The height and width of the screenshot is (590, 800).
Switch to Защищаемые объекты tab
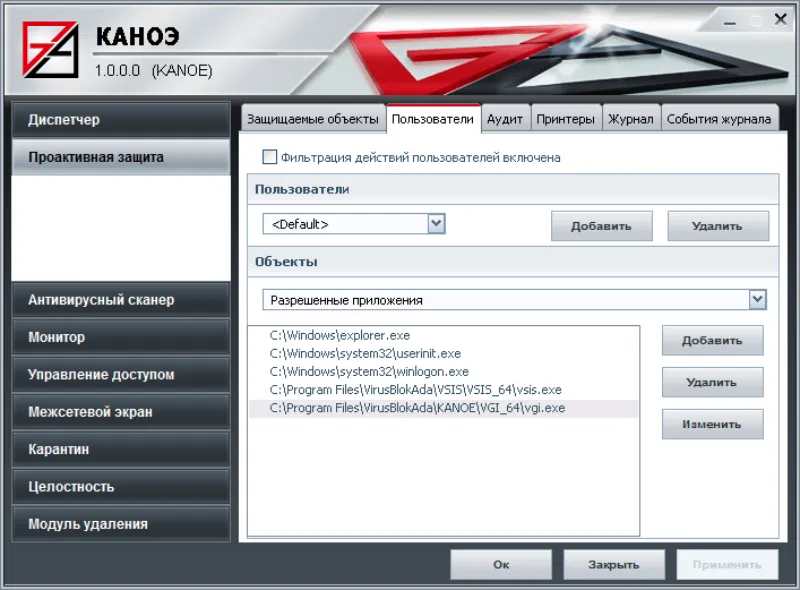click(313, 119)
